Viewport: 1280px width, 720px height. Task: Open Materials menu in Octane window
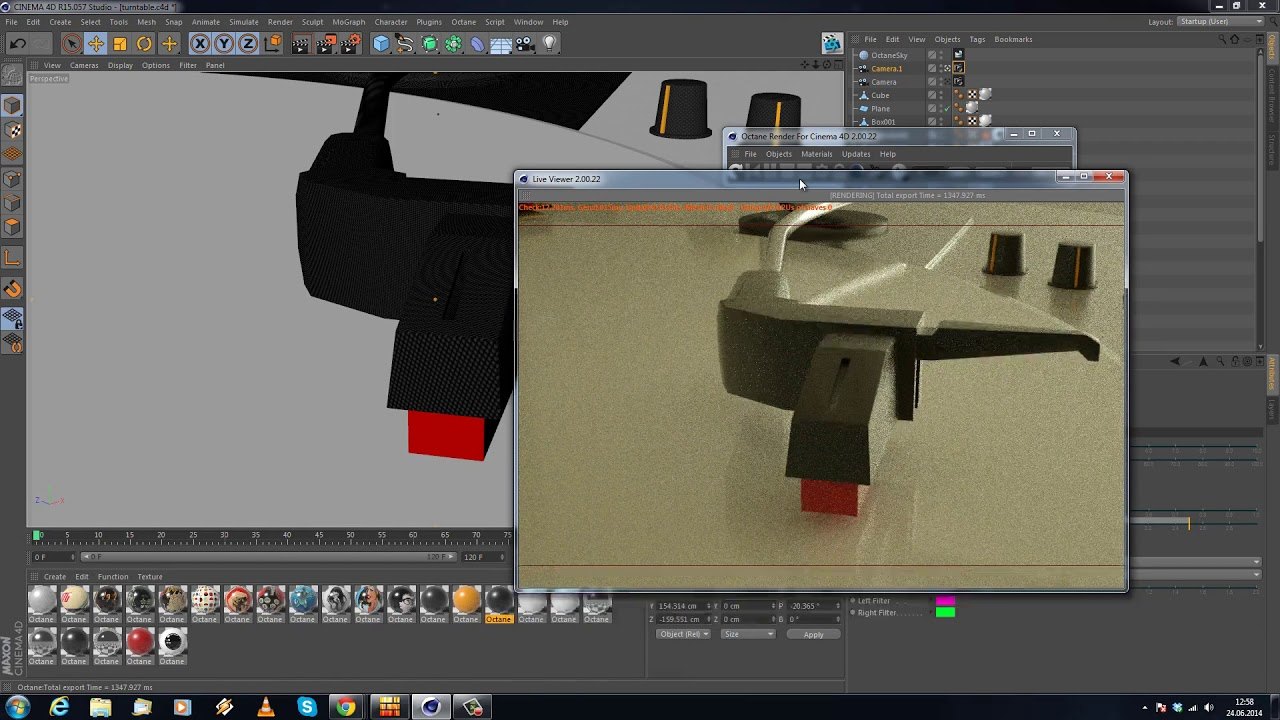(x=816, y=154)
